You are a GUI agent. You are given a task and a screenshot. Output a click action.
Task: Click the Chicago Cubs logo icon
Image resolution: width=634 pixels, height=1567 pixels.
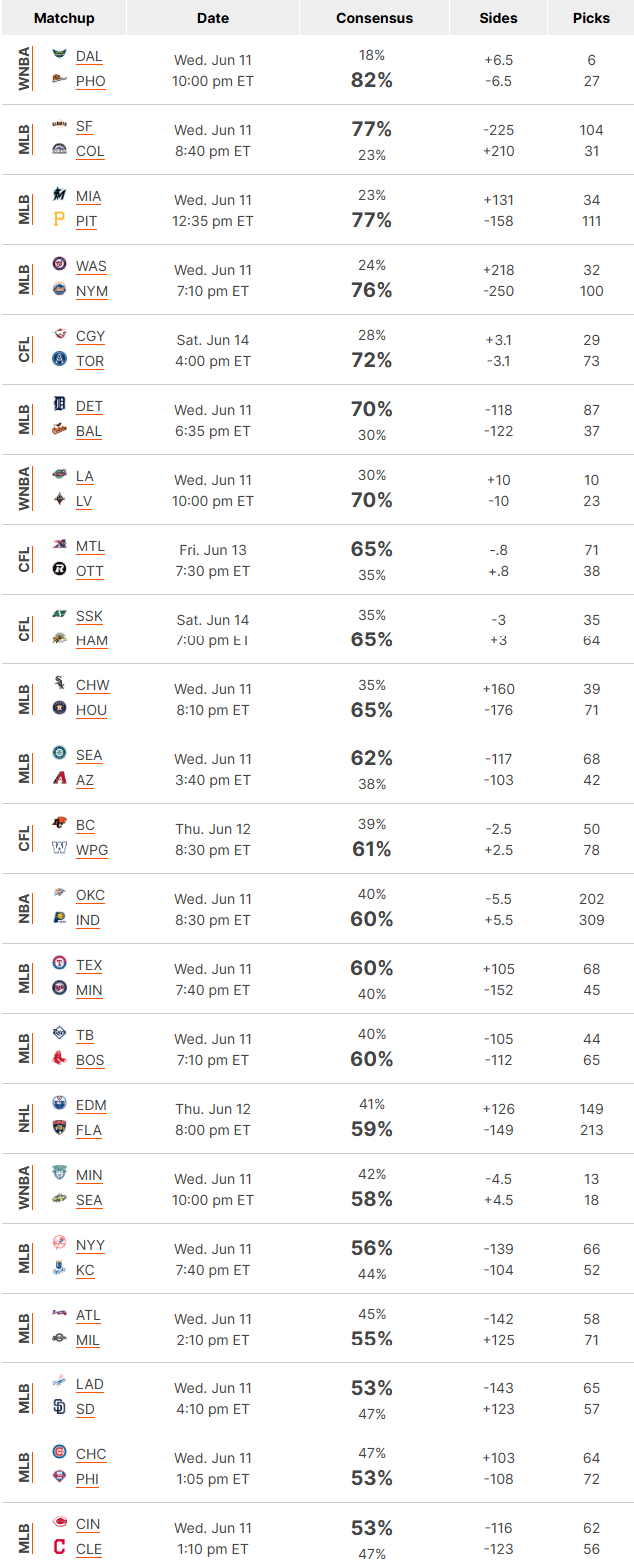59,1453
